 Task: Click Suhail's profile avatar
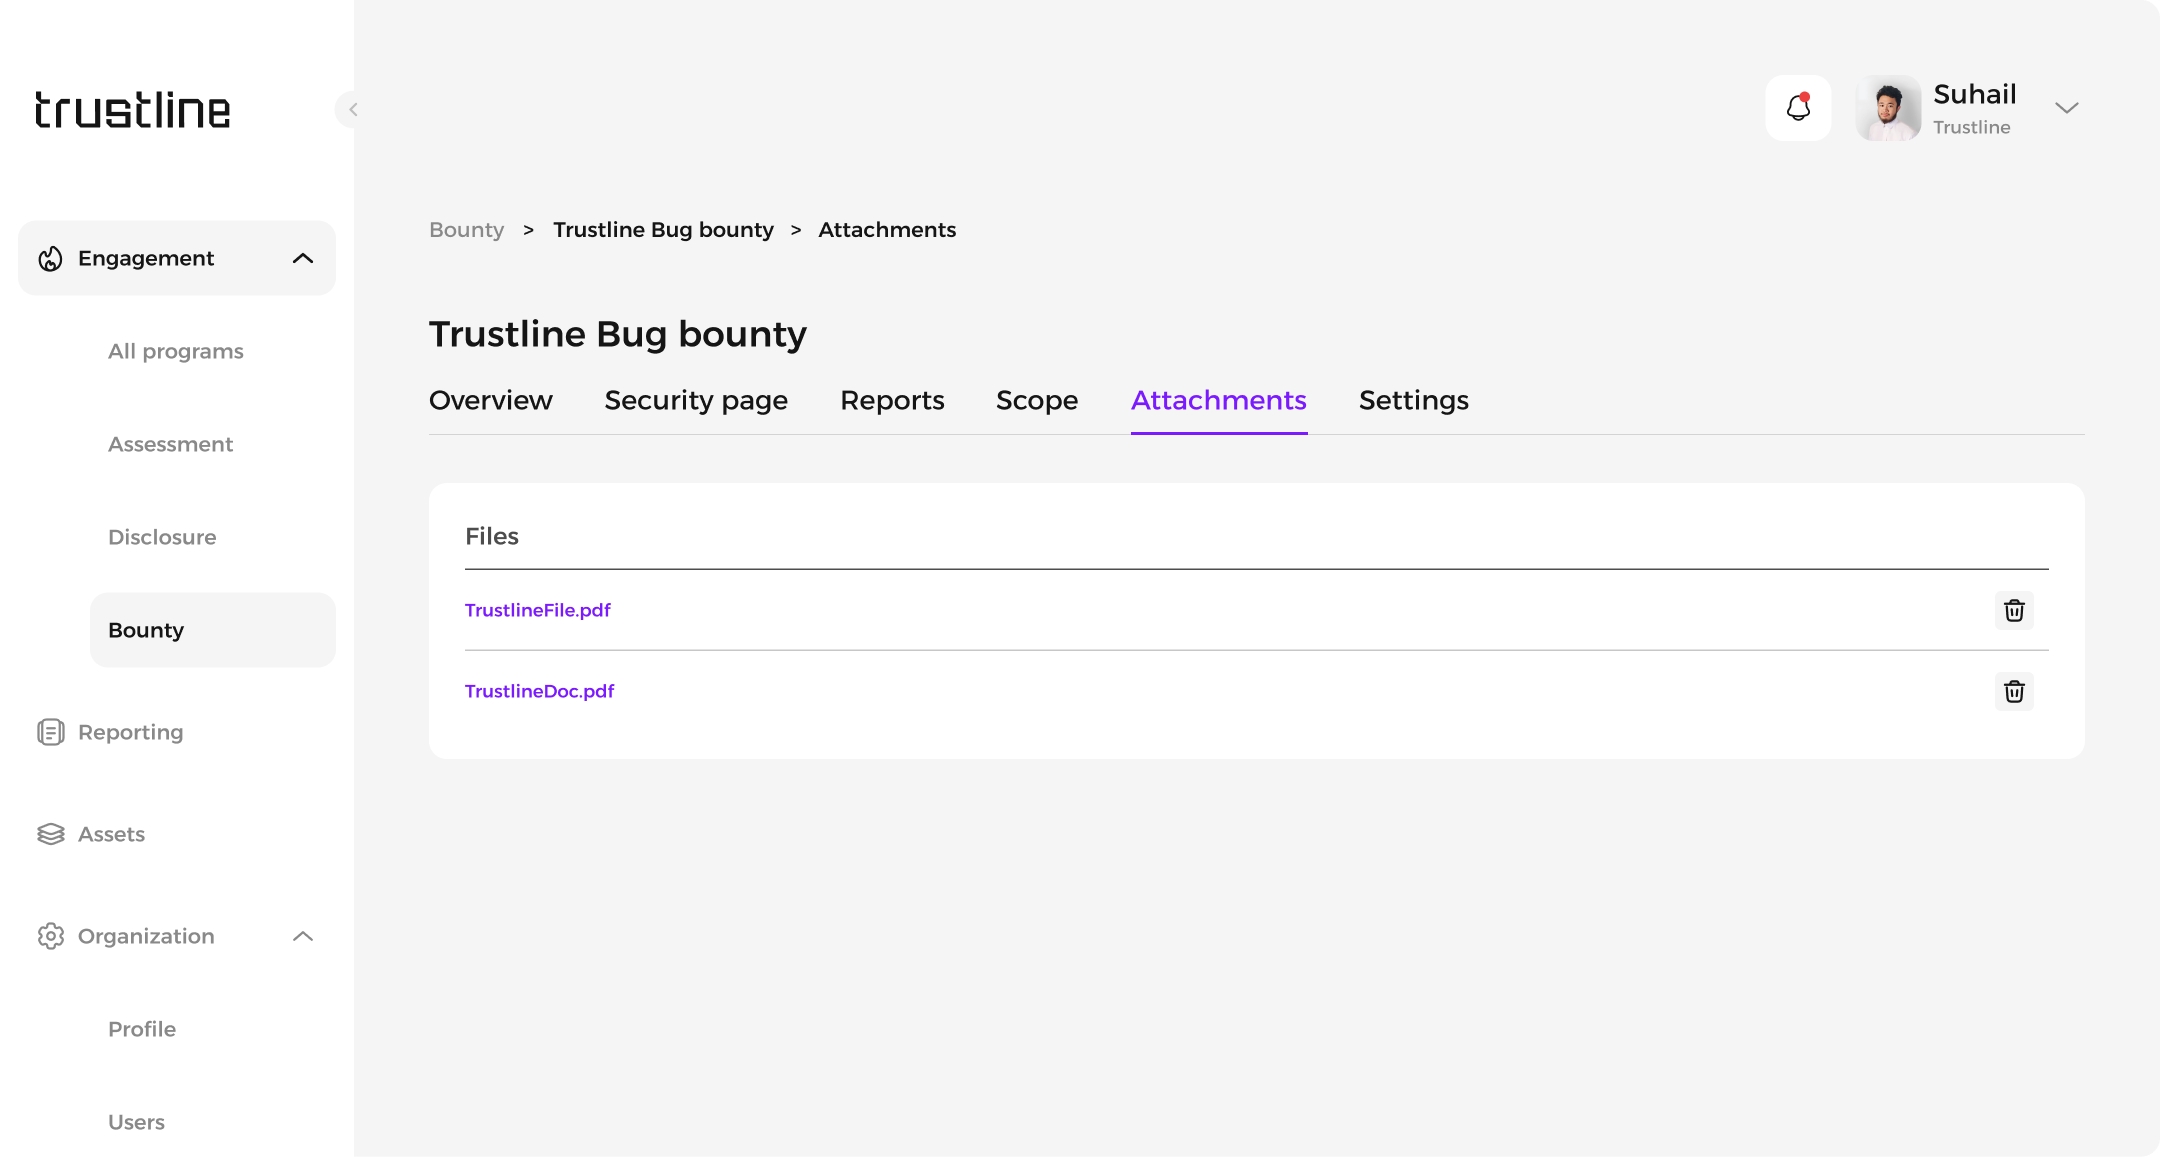[x=1888, y=108]
